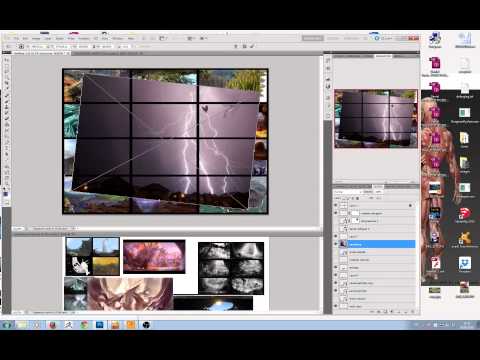The width and height of the screenshot is (480, 360).
Task: Select the Rectangular Marquee tool
Action: pyautogui.click(x=6, y=66)
